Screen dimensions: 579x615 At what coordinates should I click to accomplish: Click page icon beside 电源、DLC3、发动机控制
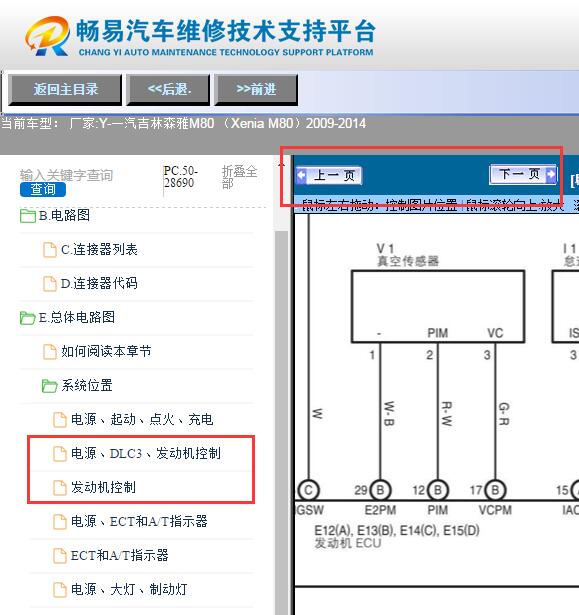point(60,454)
